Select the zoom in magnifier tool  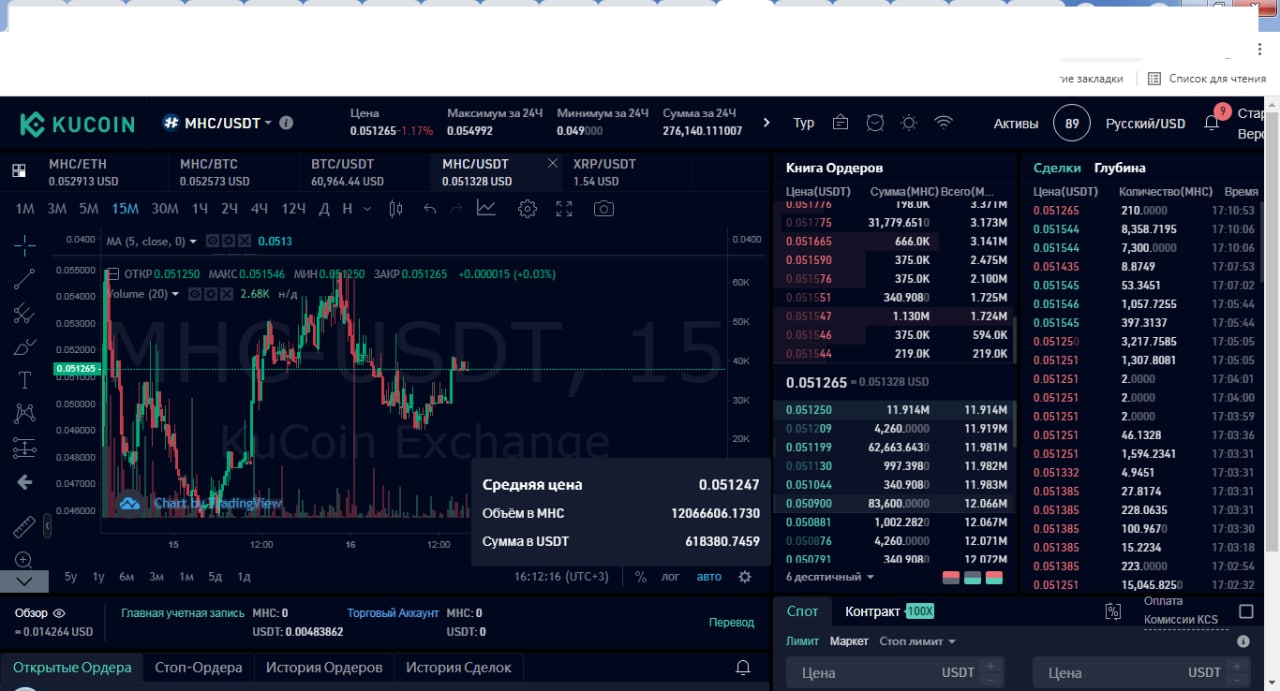click(x=24, y=560)
